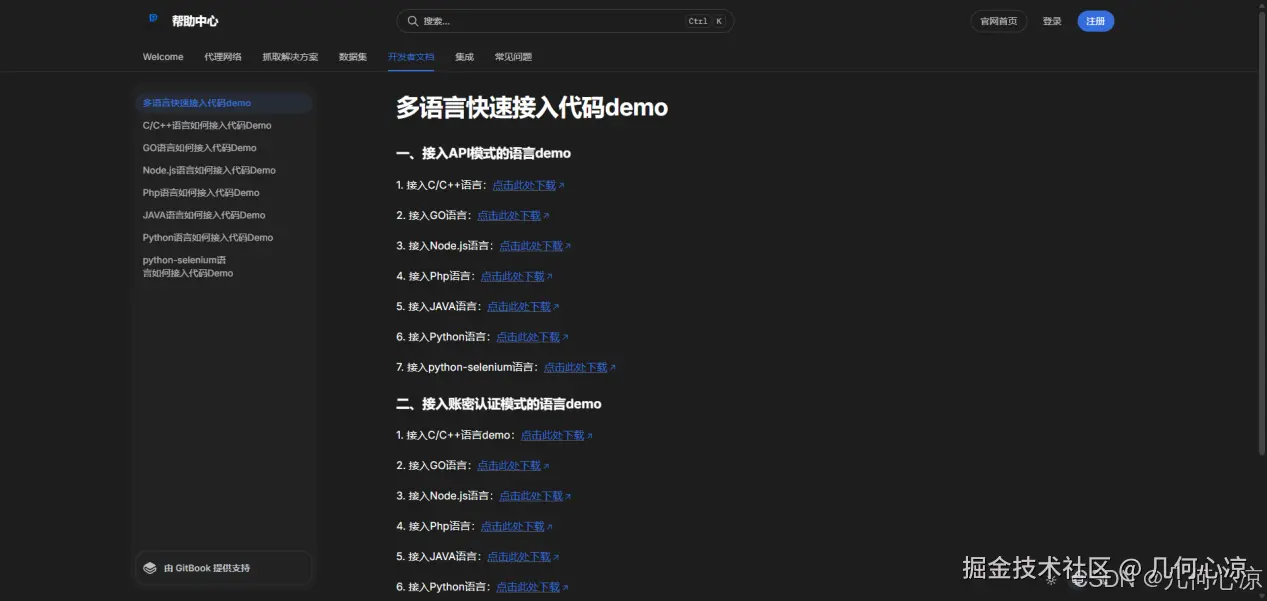Open Node.js download link under 账密认证模式
This screenshot has height=601, width=1267.
[x=530, y=495]
